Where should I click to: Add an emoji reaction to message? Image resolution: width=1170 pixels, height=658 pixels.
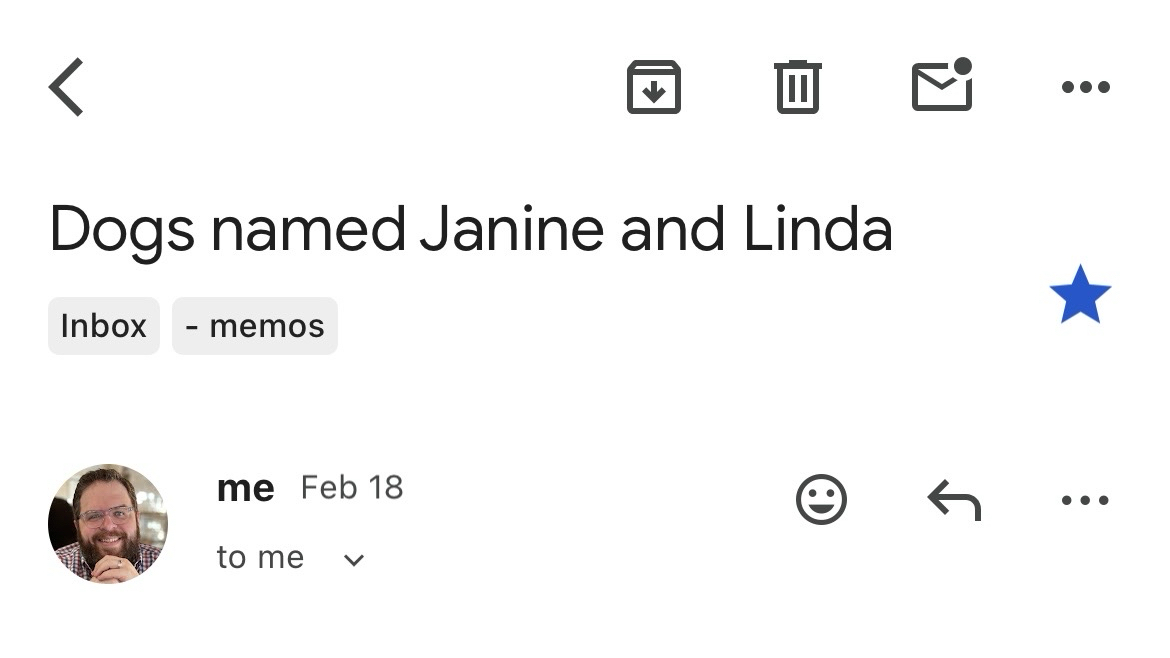(x=821, y=499)
